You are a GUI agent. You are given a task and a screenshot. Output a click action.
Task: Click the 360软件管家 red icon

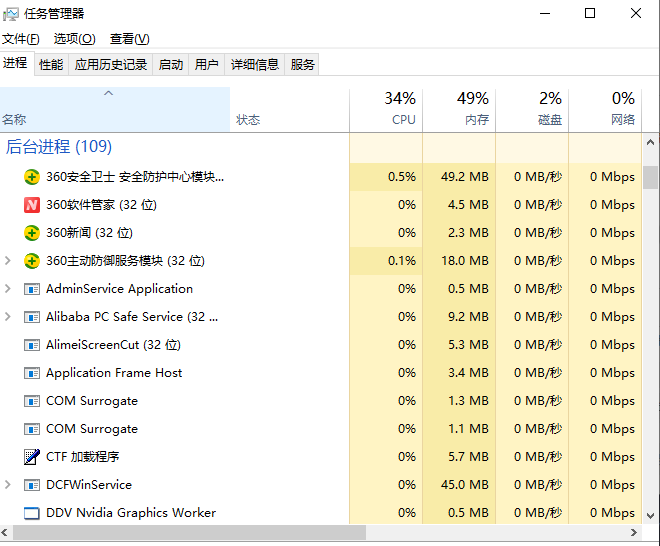pos(32,205)
